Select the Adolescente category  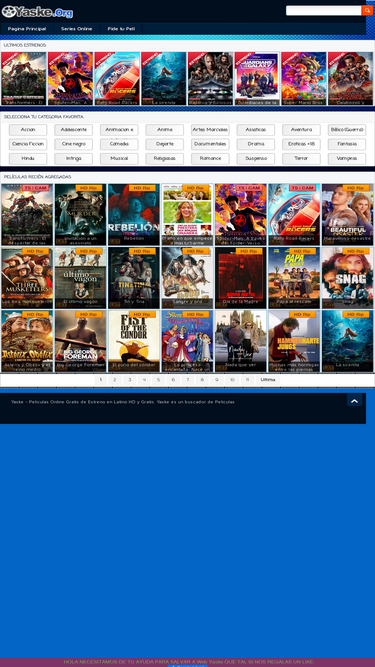click(x=74, y=130)
